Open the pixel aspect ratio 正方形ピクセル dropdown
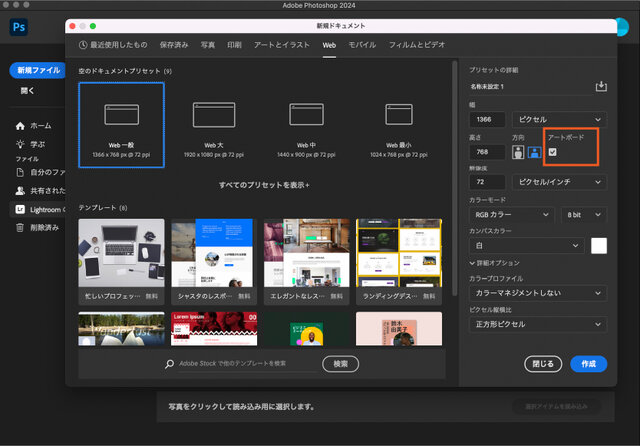 coord(538,324)
